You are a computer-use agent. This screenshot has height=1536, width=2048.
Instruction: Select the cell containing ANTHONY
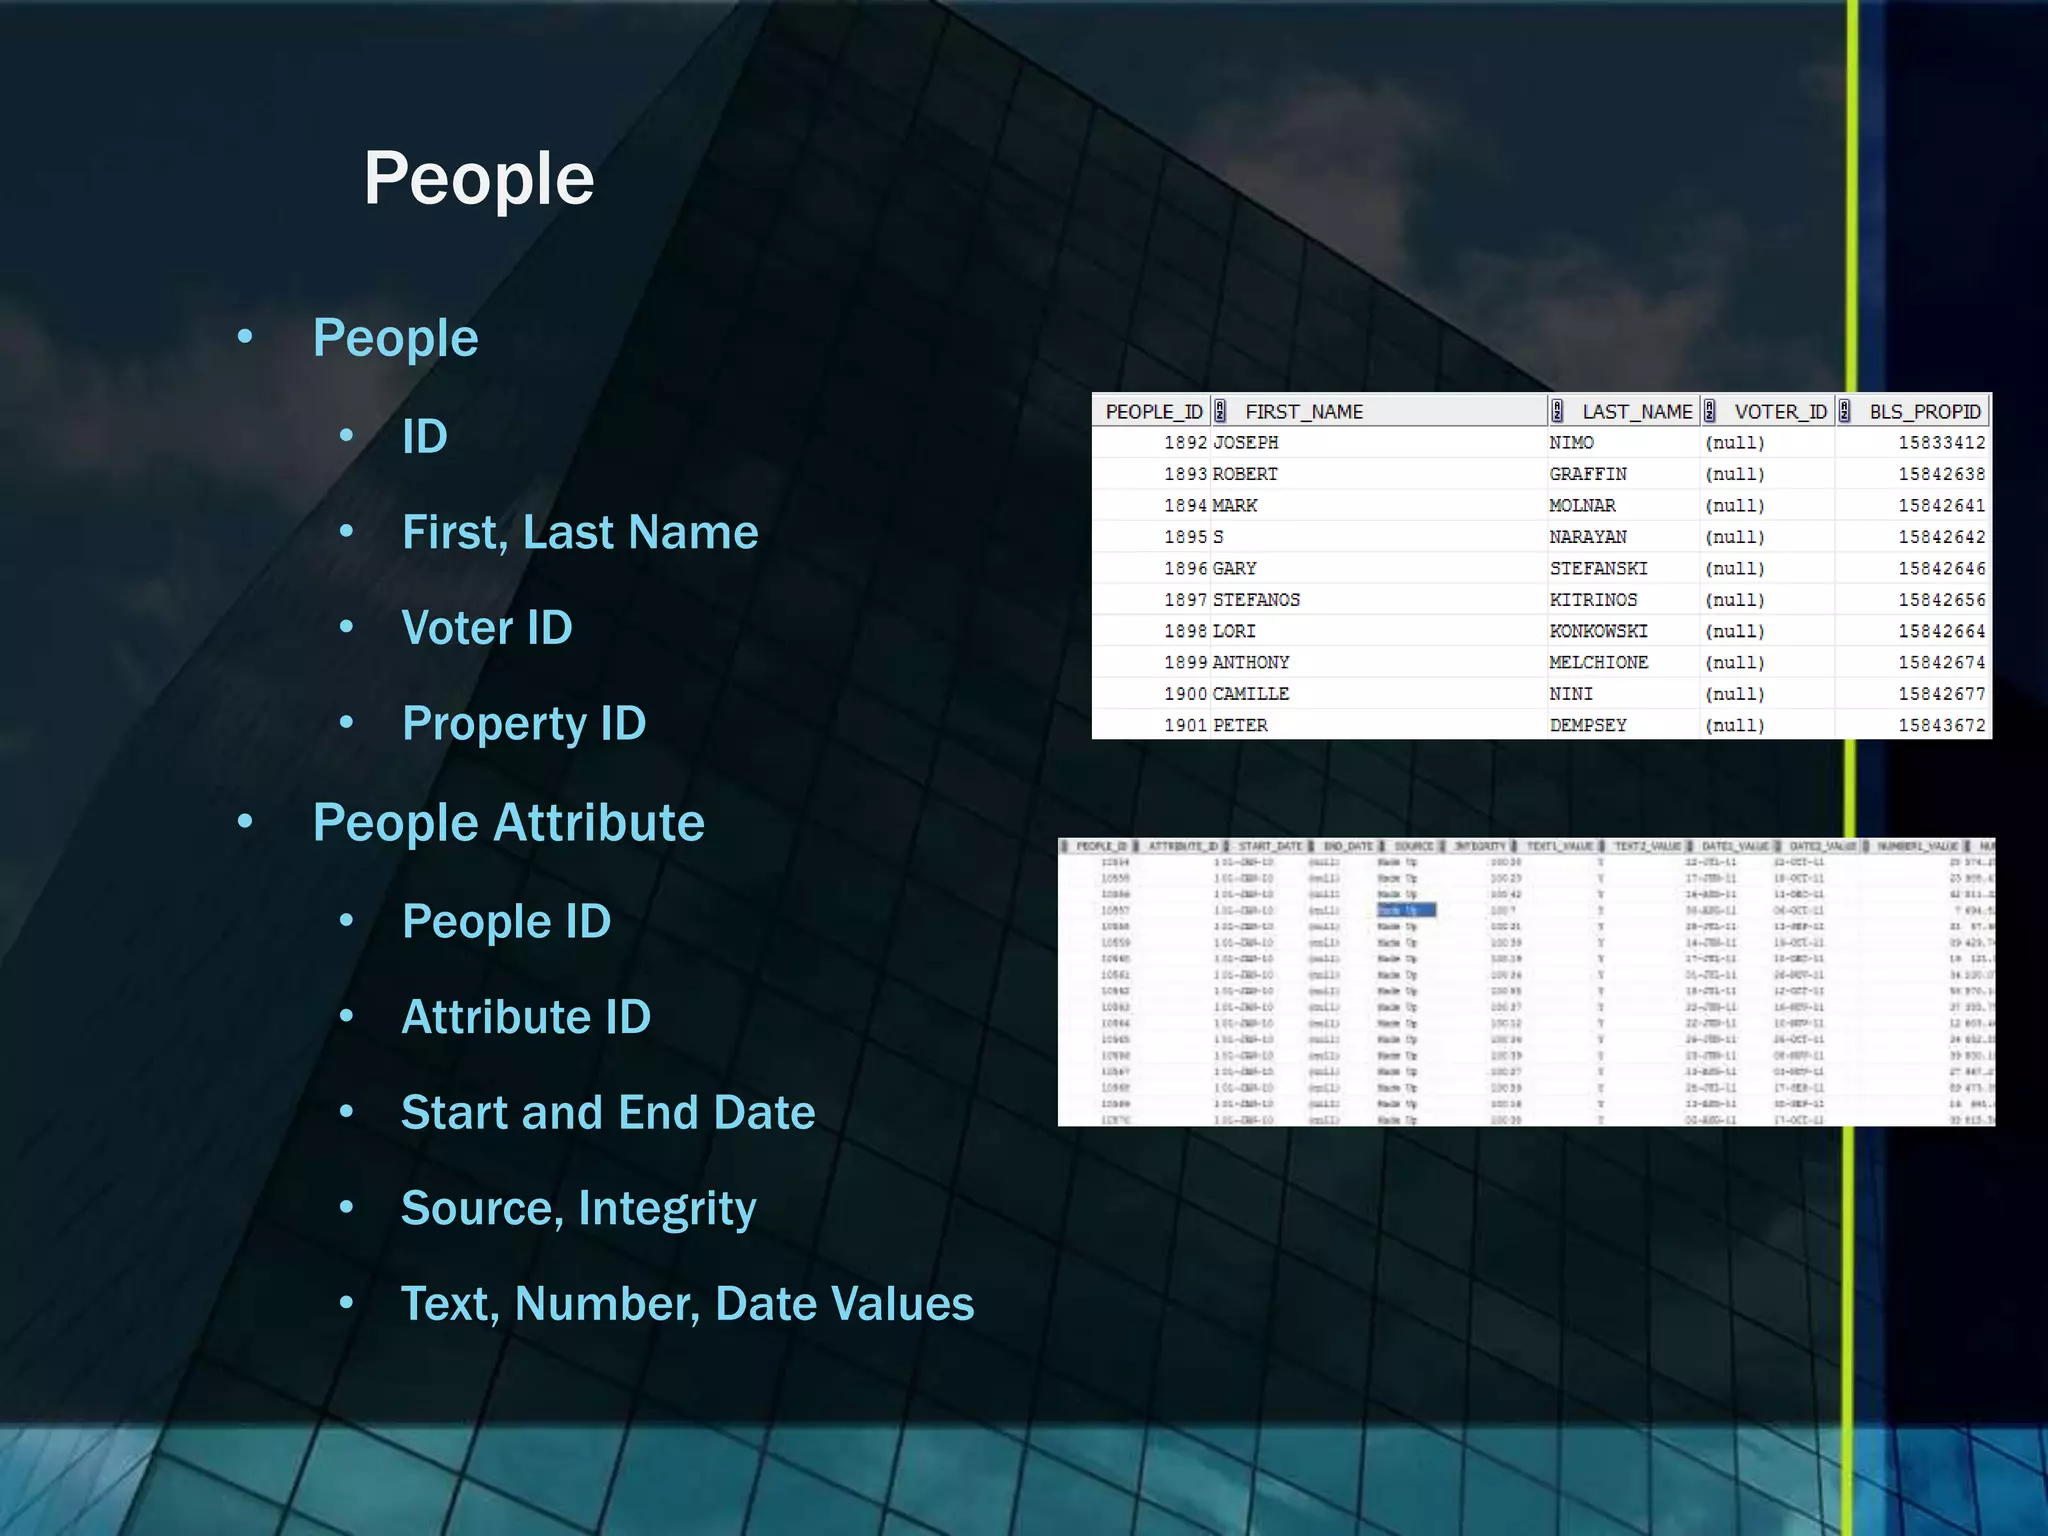pos(1250,662)
